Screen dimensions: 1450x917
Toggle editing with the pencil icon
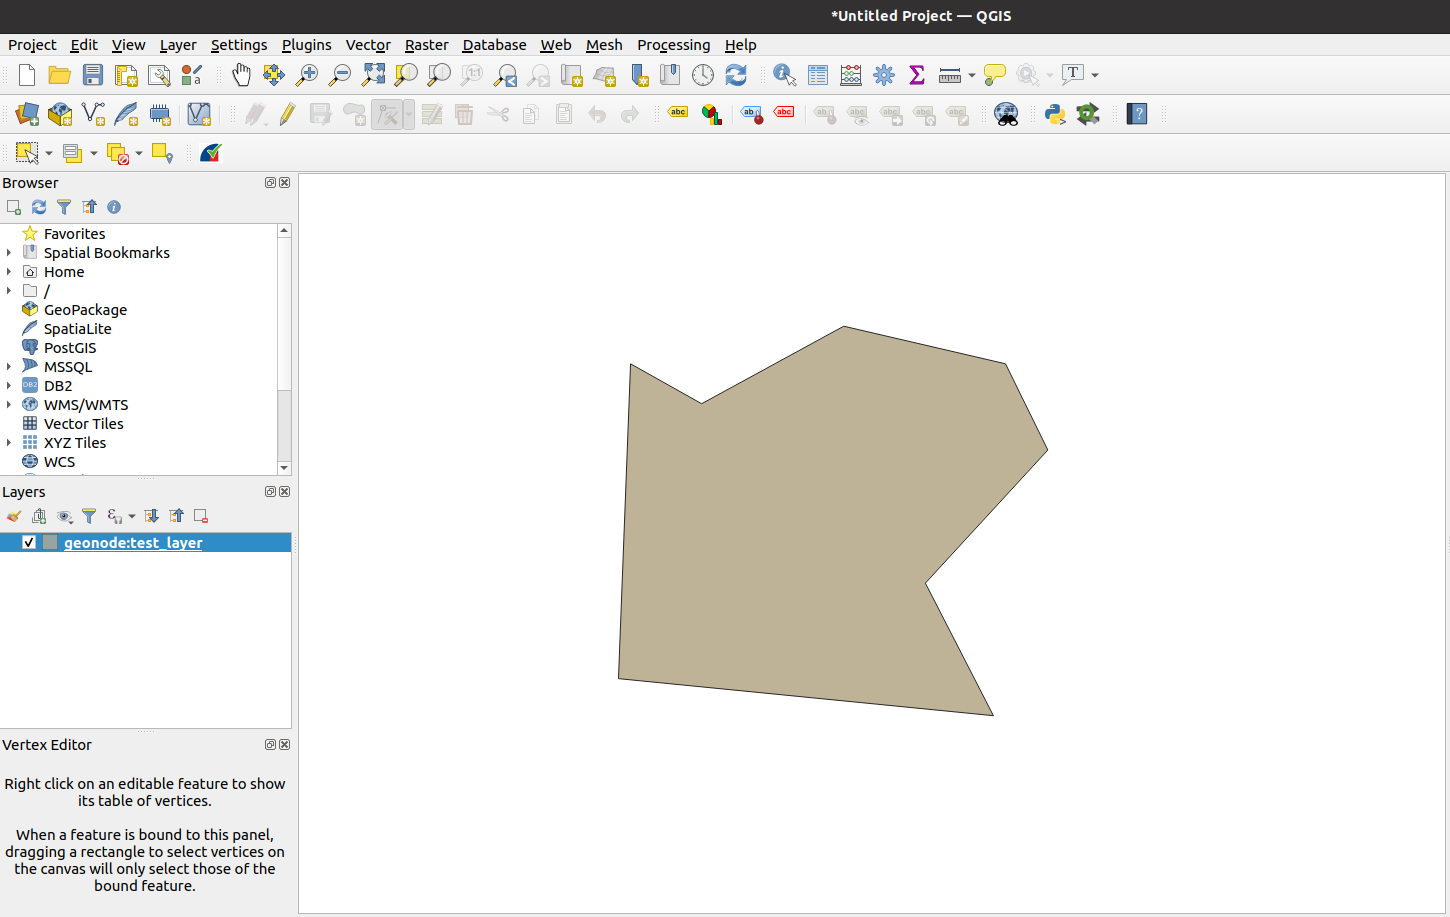(288, 114)
